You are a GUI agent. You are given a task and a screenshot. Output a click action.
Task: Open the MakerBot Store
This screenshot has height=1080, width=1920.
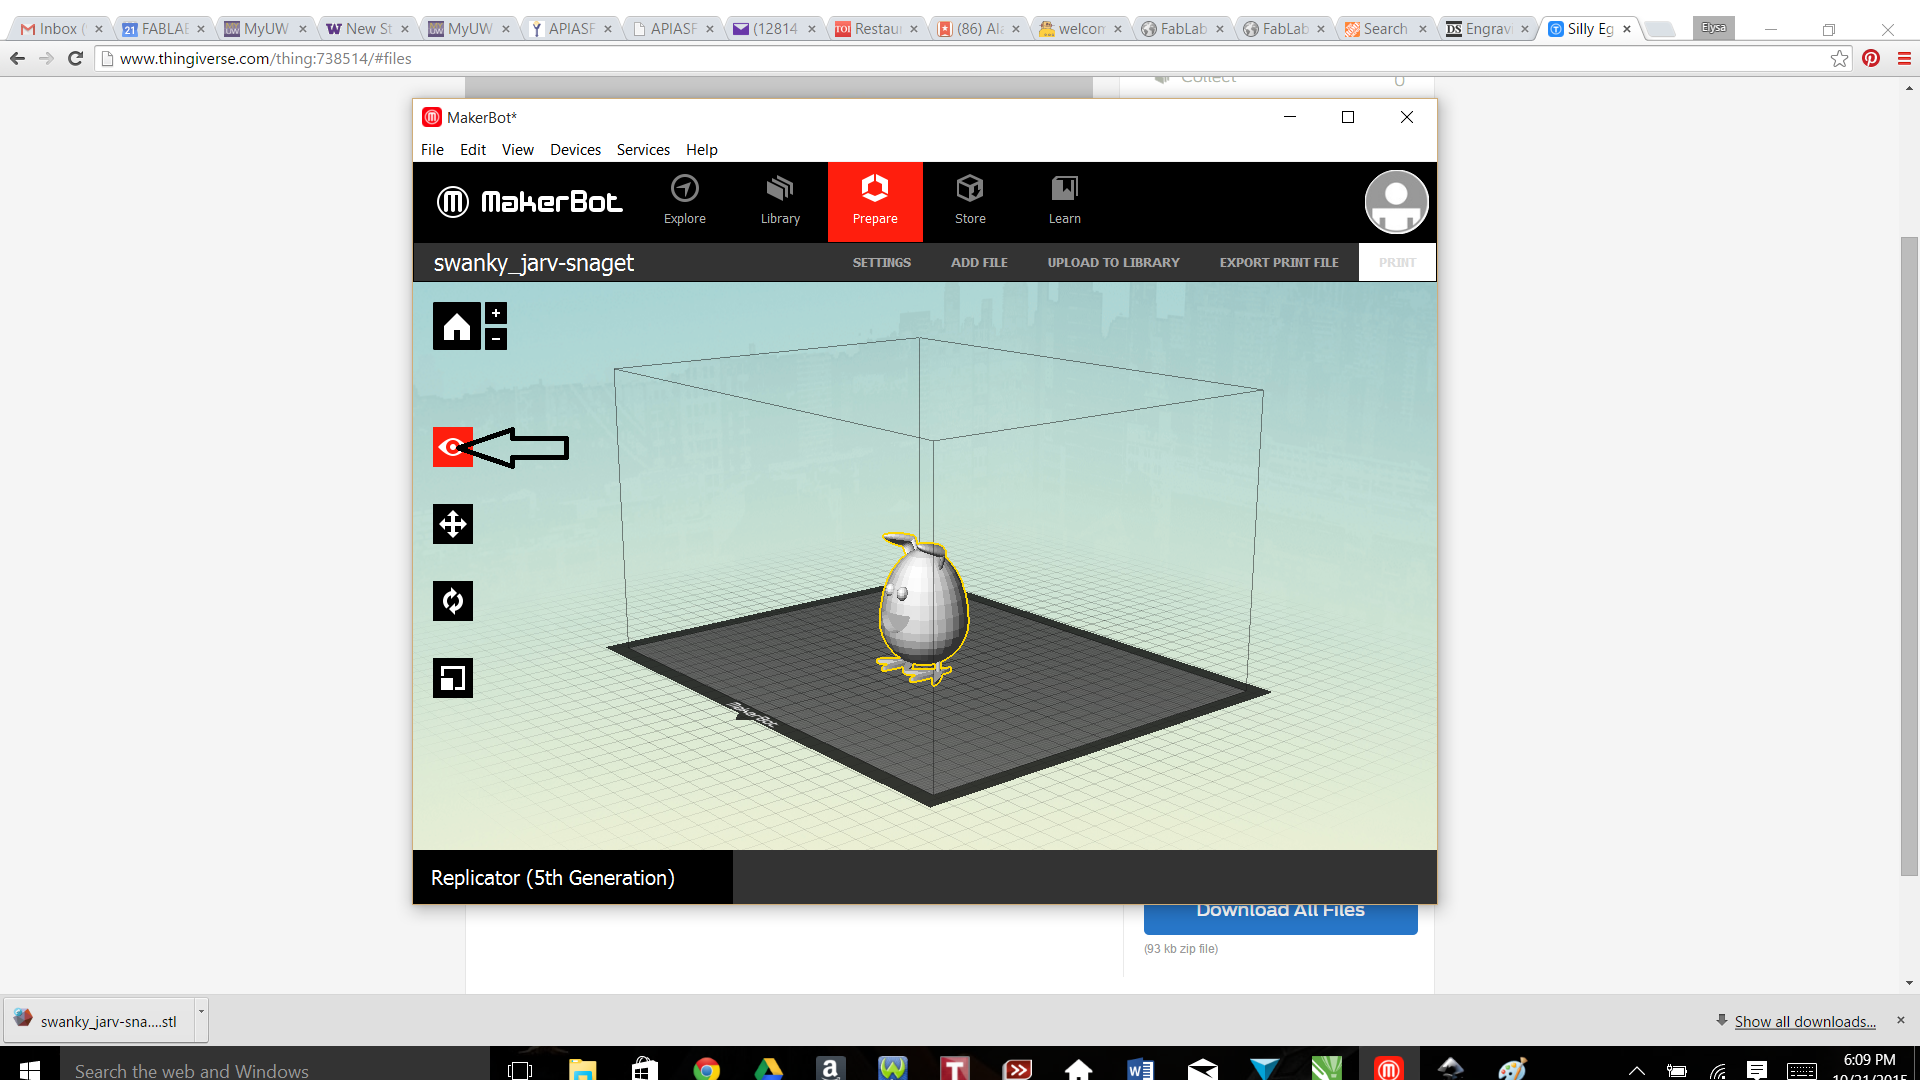pyautogui.click(x=969, y=200)
